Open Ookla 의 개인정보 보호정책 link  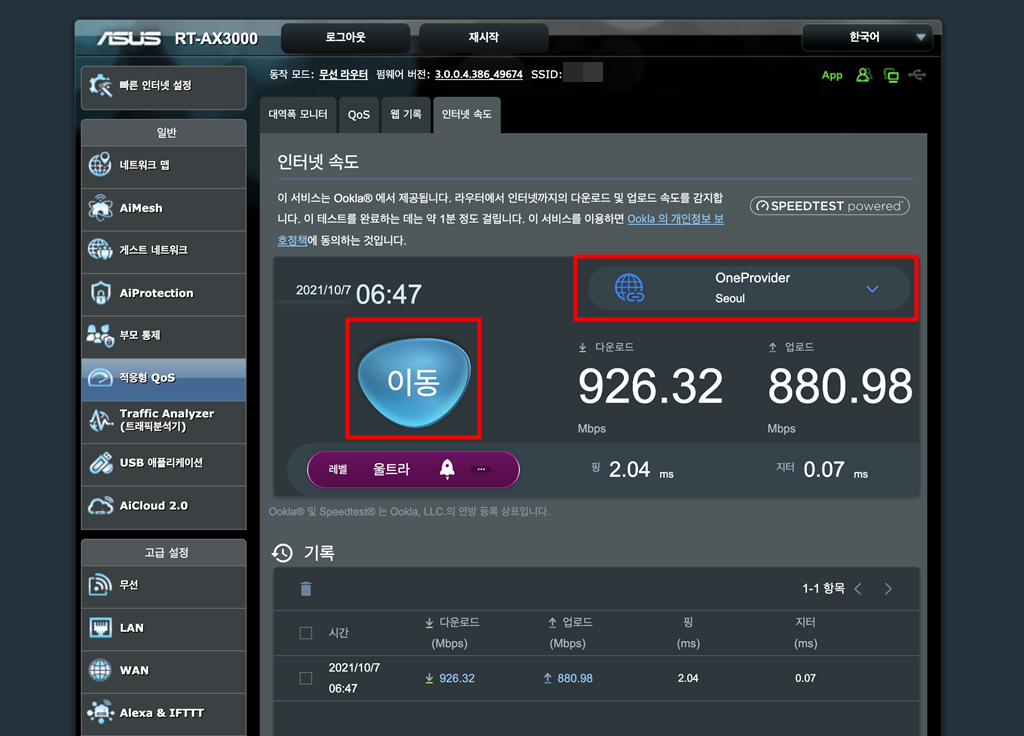click(675, 219)
